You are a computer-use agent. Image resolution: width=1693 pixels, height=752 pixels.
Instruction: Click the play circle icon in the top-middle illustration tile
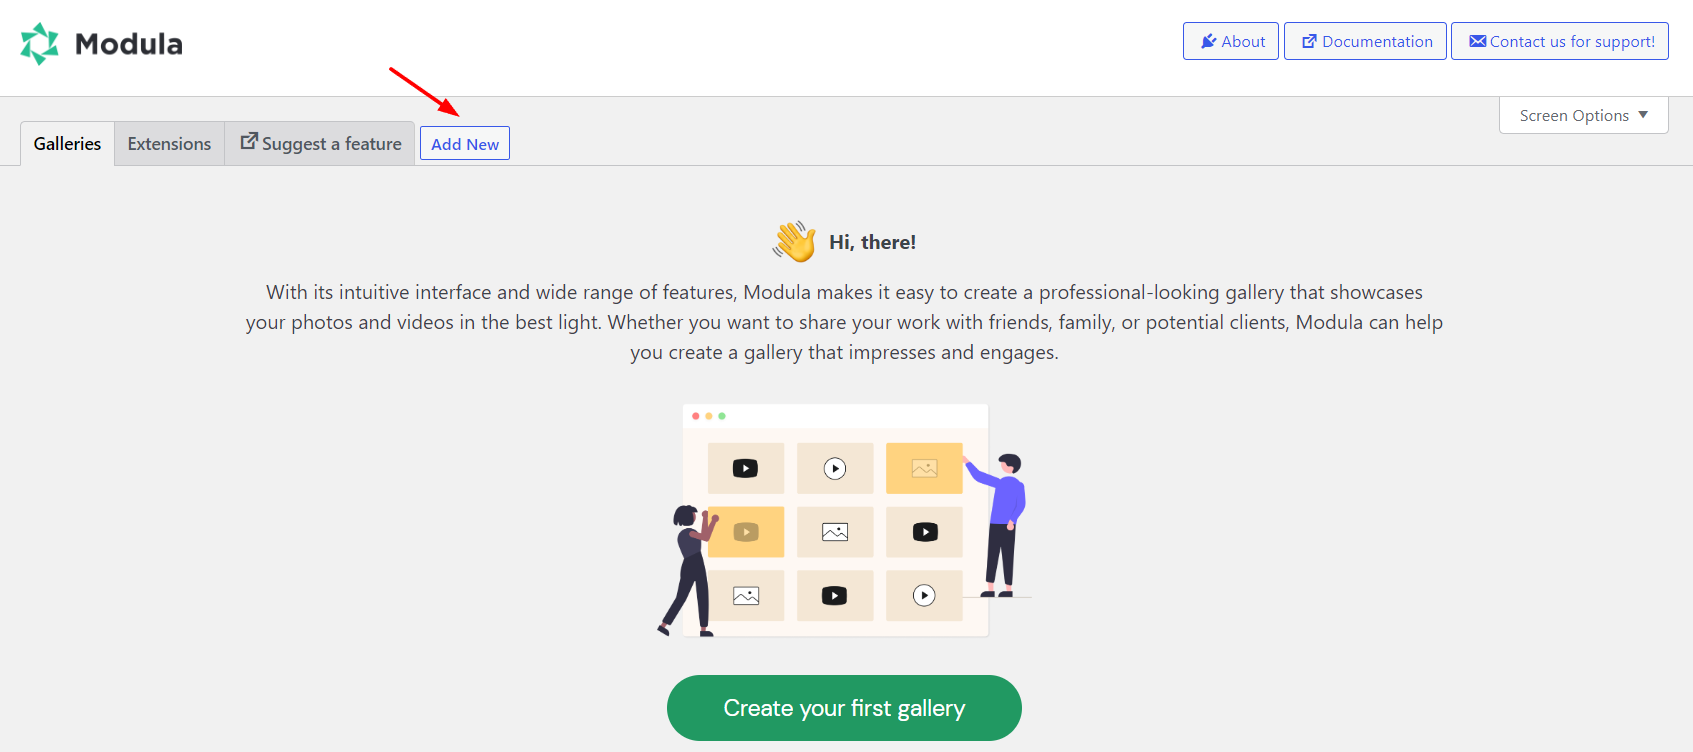(835, 468)
